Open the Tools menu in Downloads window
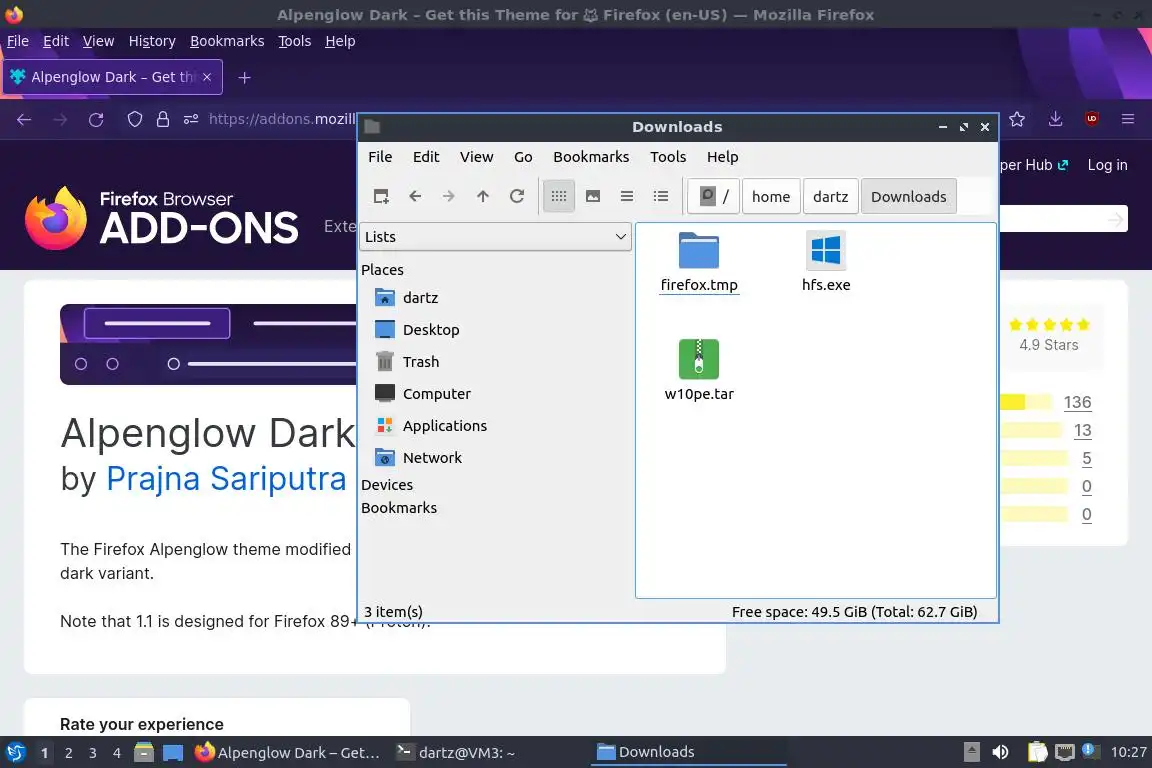The height and width of the screenshot is (768, 1152). [668, 157]
